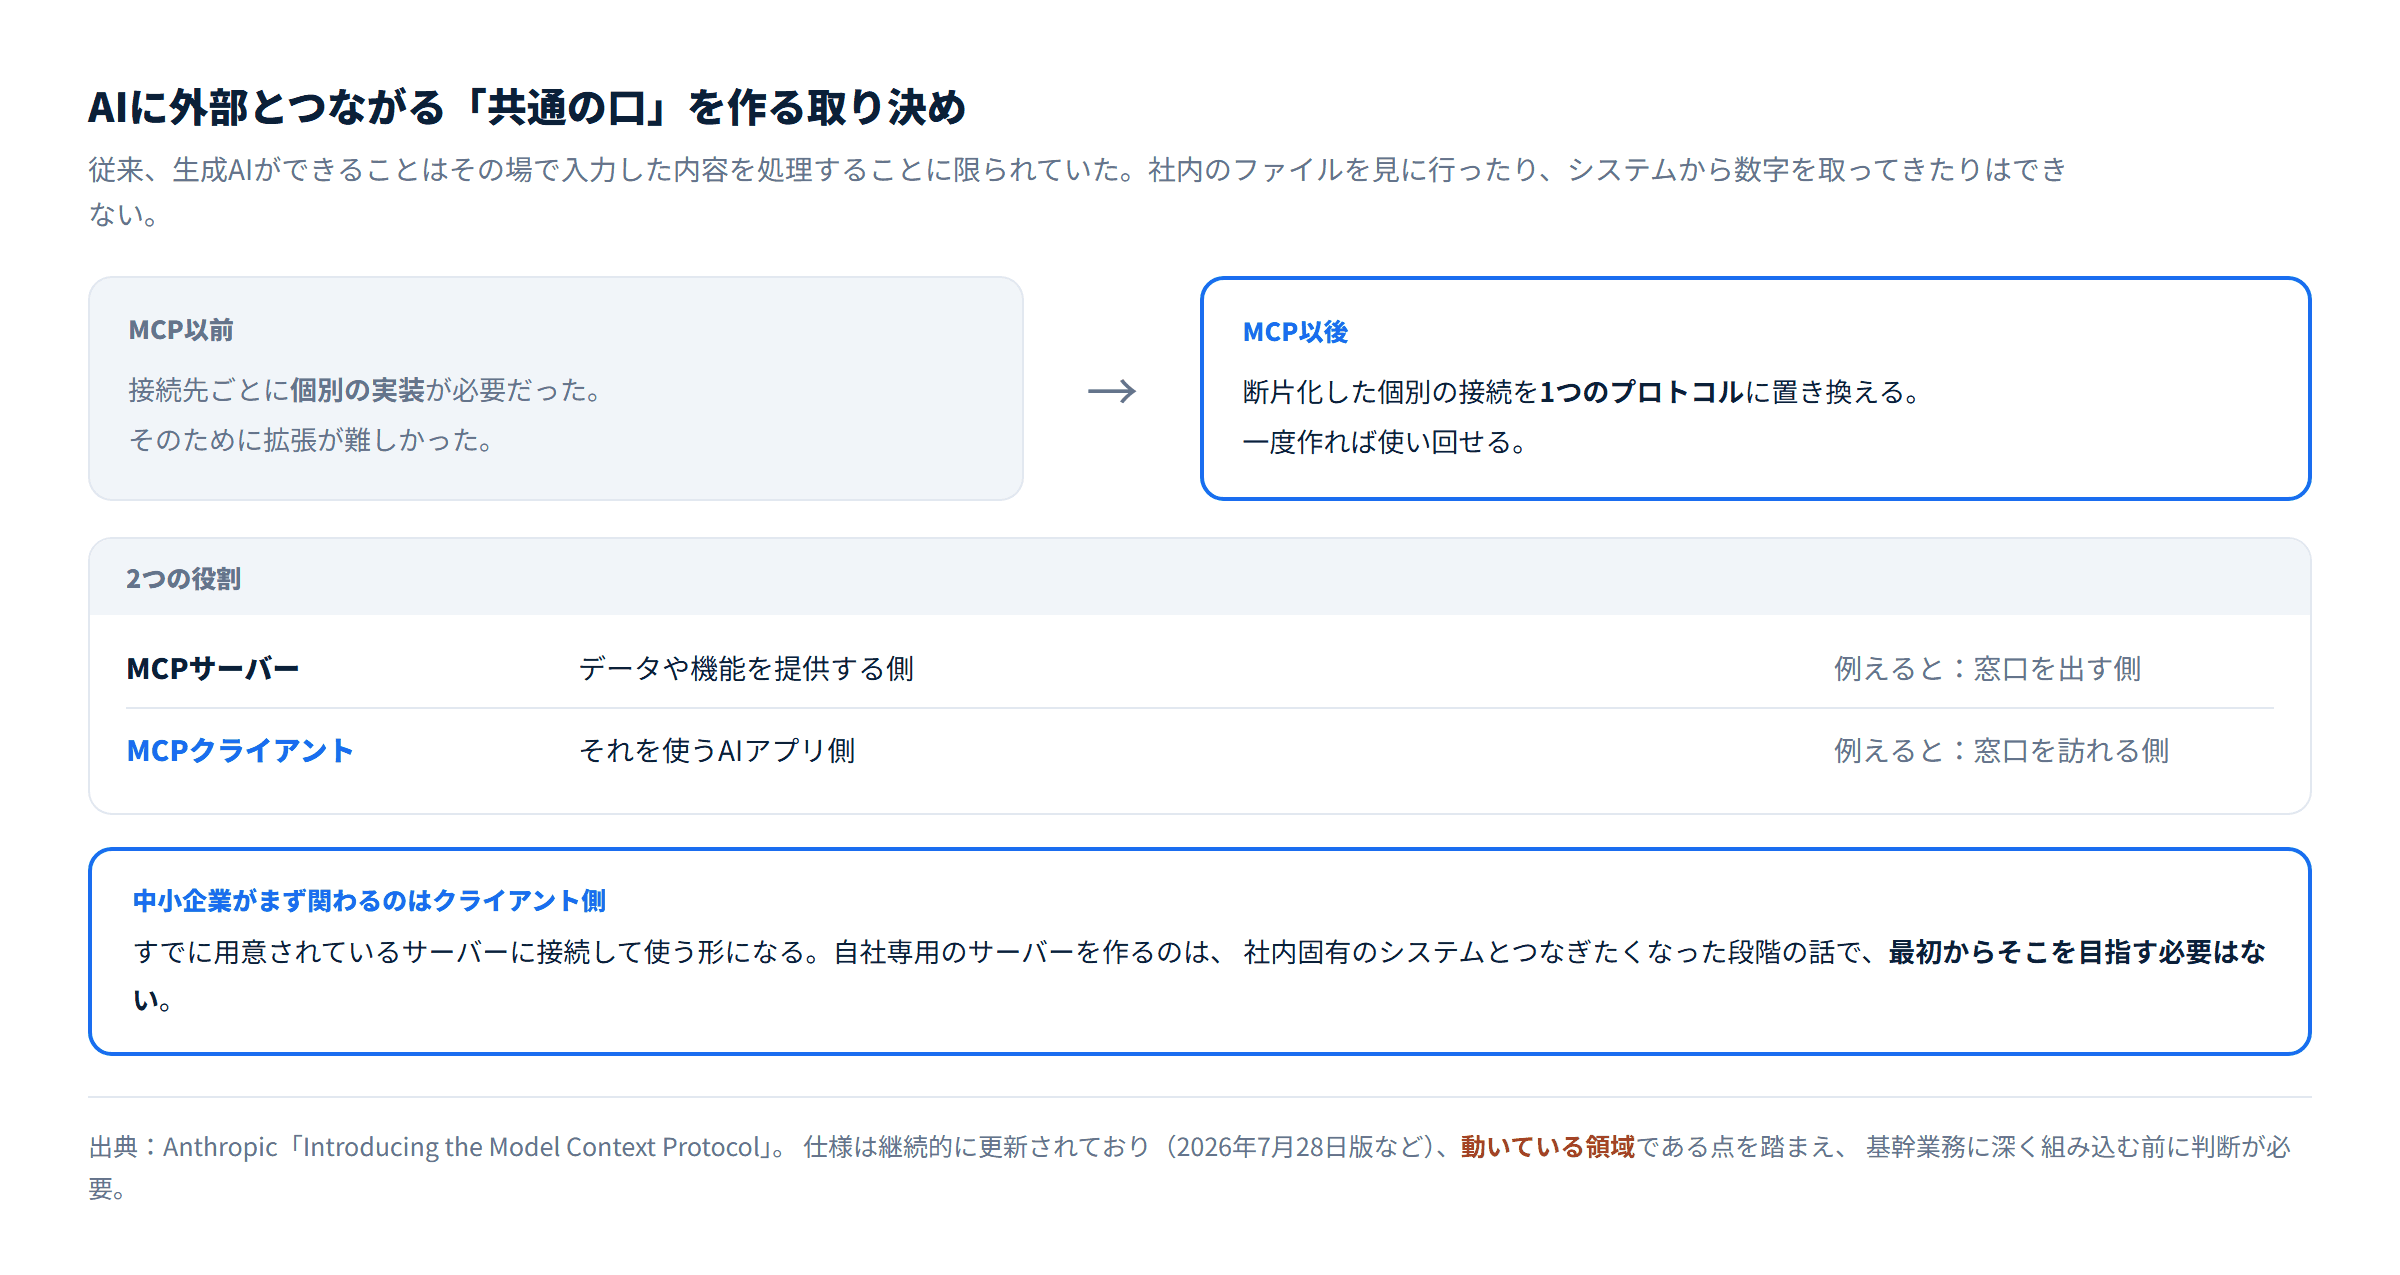The image size is (2400, 1275).
Task: Click the red highlighted text 動いている領域
Action: 1547,1147
